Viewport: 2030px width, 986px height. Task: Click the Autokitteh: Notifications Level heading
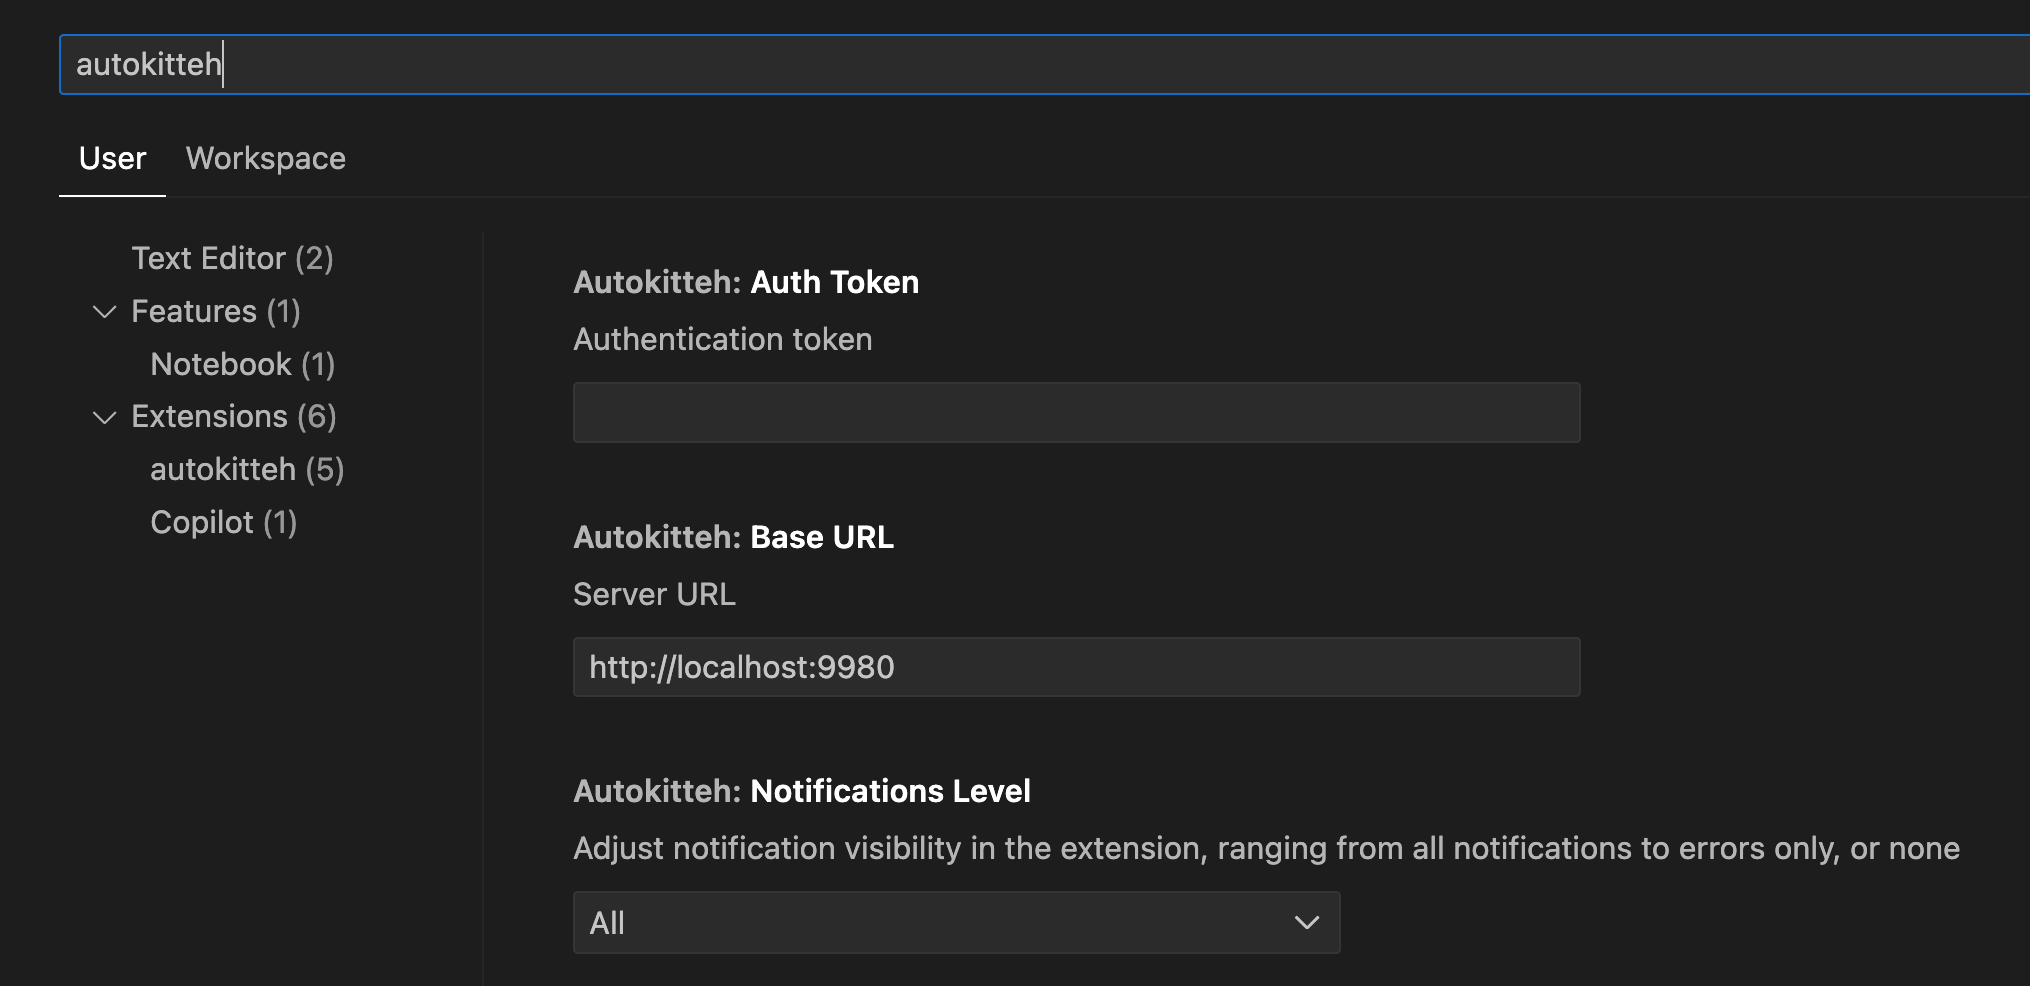click(802, 792)
